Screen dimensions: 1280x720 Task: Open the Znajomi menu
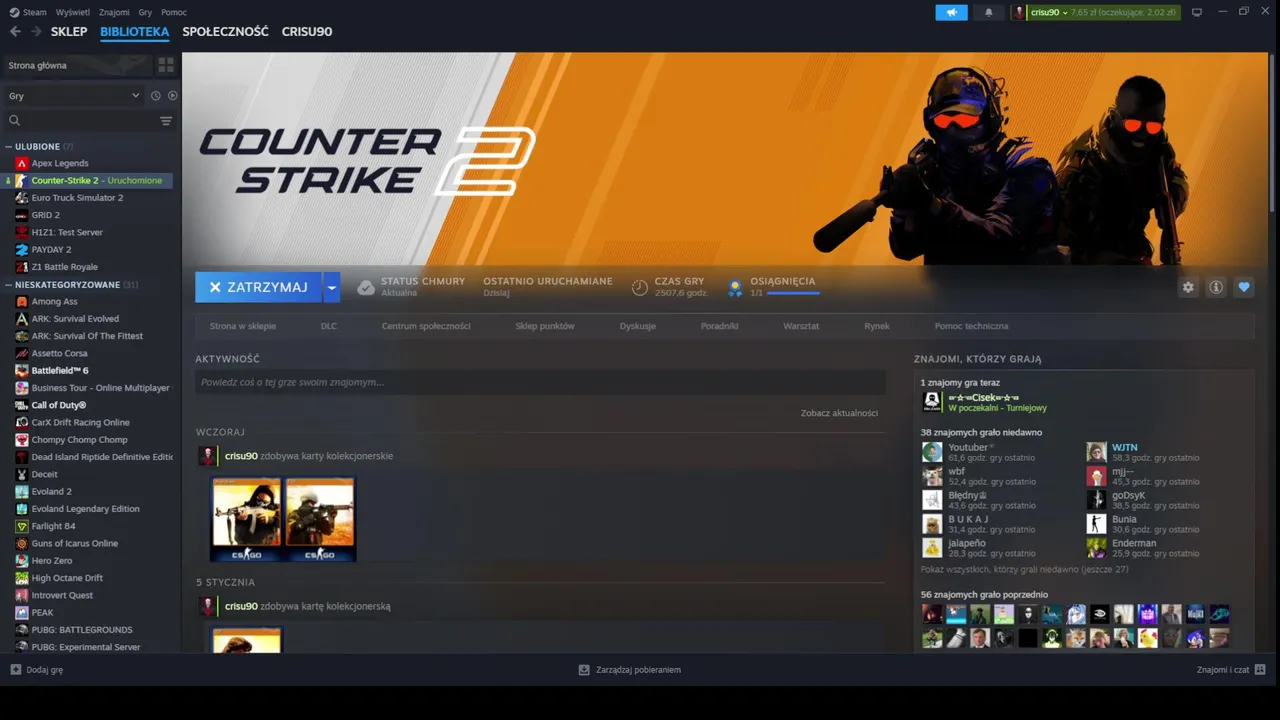click(114, 12)
